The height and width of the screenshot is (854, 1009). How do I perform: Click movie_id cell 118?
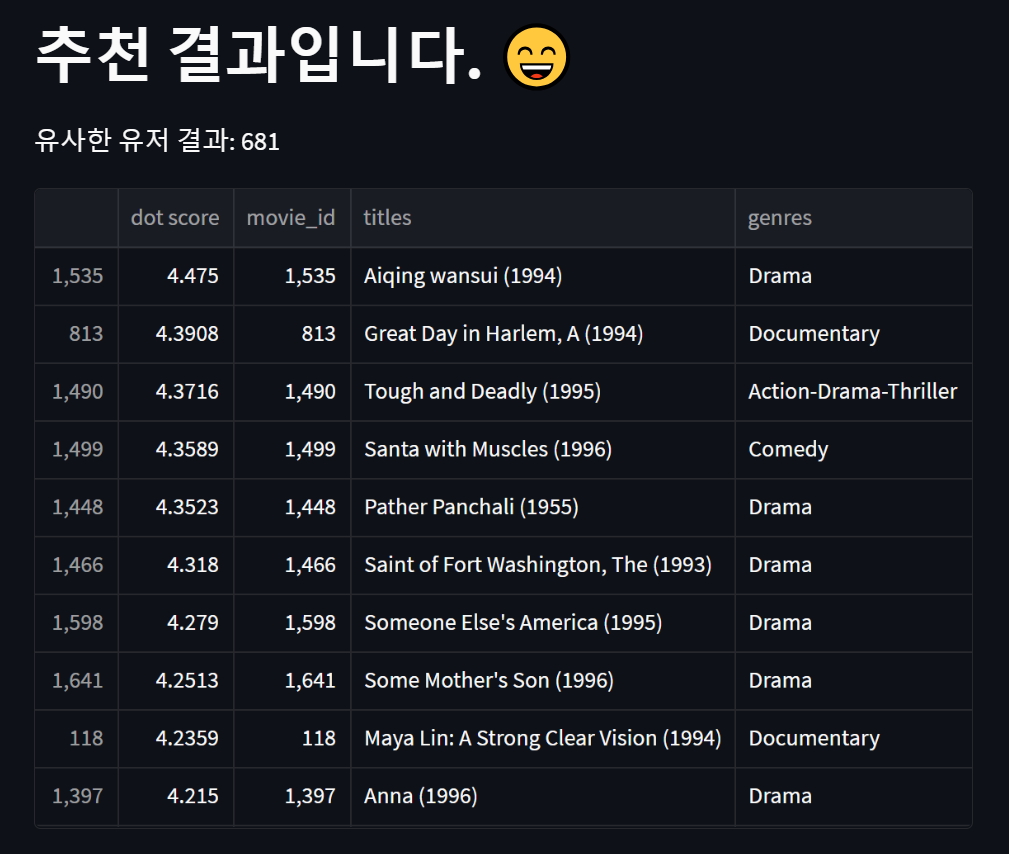pos(292,738)
